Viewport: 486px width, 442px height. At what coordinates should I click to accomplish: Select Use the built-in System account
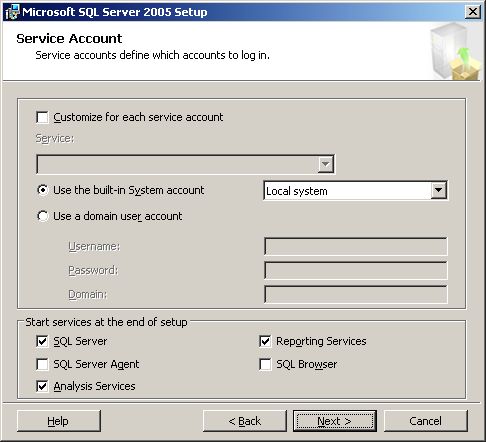point(43,190)
